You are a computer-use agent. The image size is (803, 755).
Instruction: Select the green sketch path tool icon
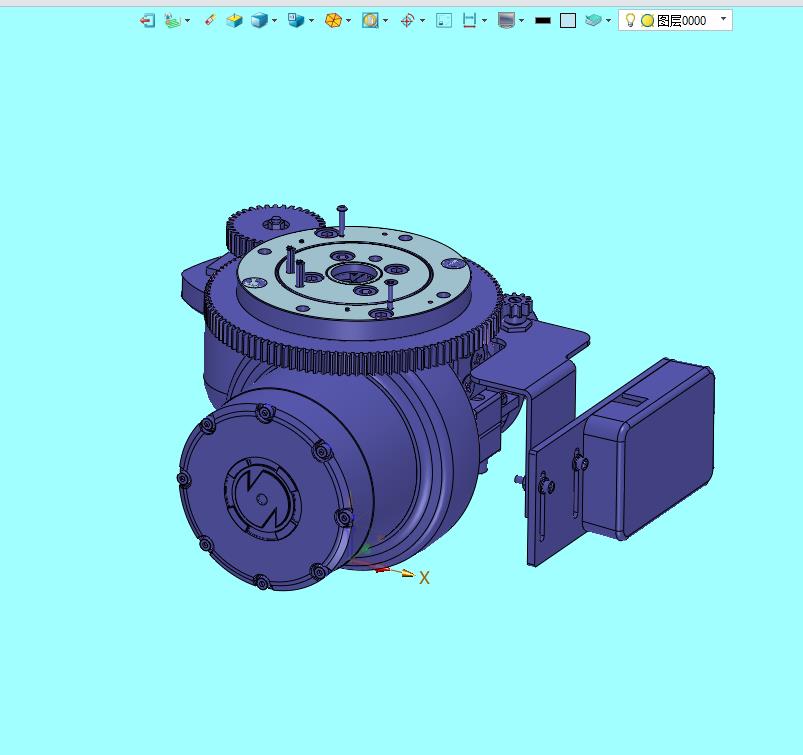(173, 20)
